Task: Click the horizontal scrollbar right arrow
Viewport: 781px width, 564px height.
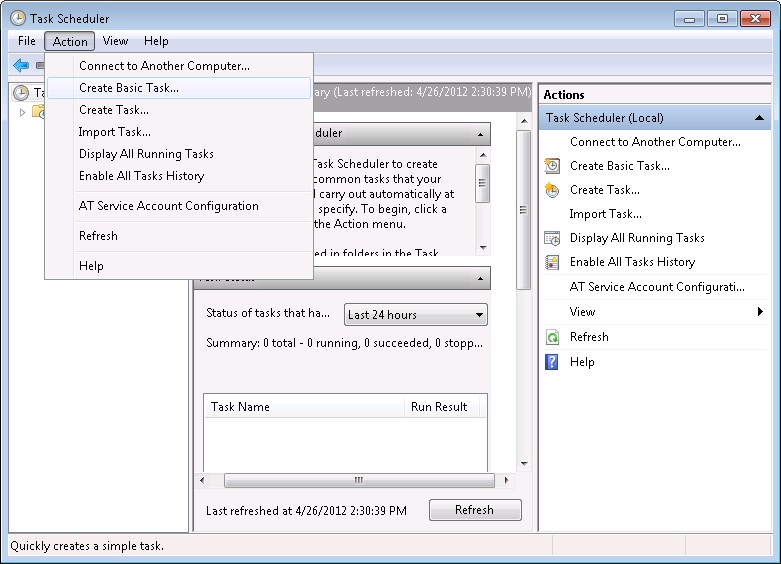Action: coord(506,480)
